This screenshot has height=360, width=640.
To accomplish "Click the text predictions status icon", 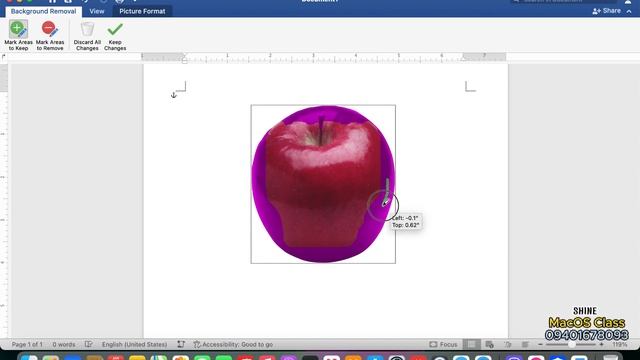I will pyautogui.click(x=181, y=344).
